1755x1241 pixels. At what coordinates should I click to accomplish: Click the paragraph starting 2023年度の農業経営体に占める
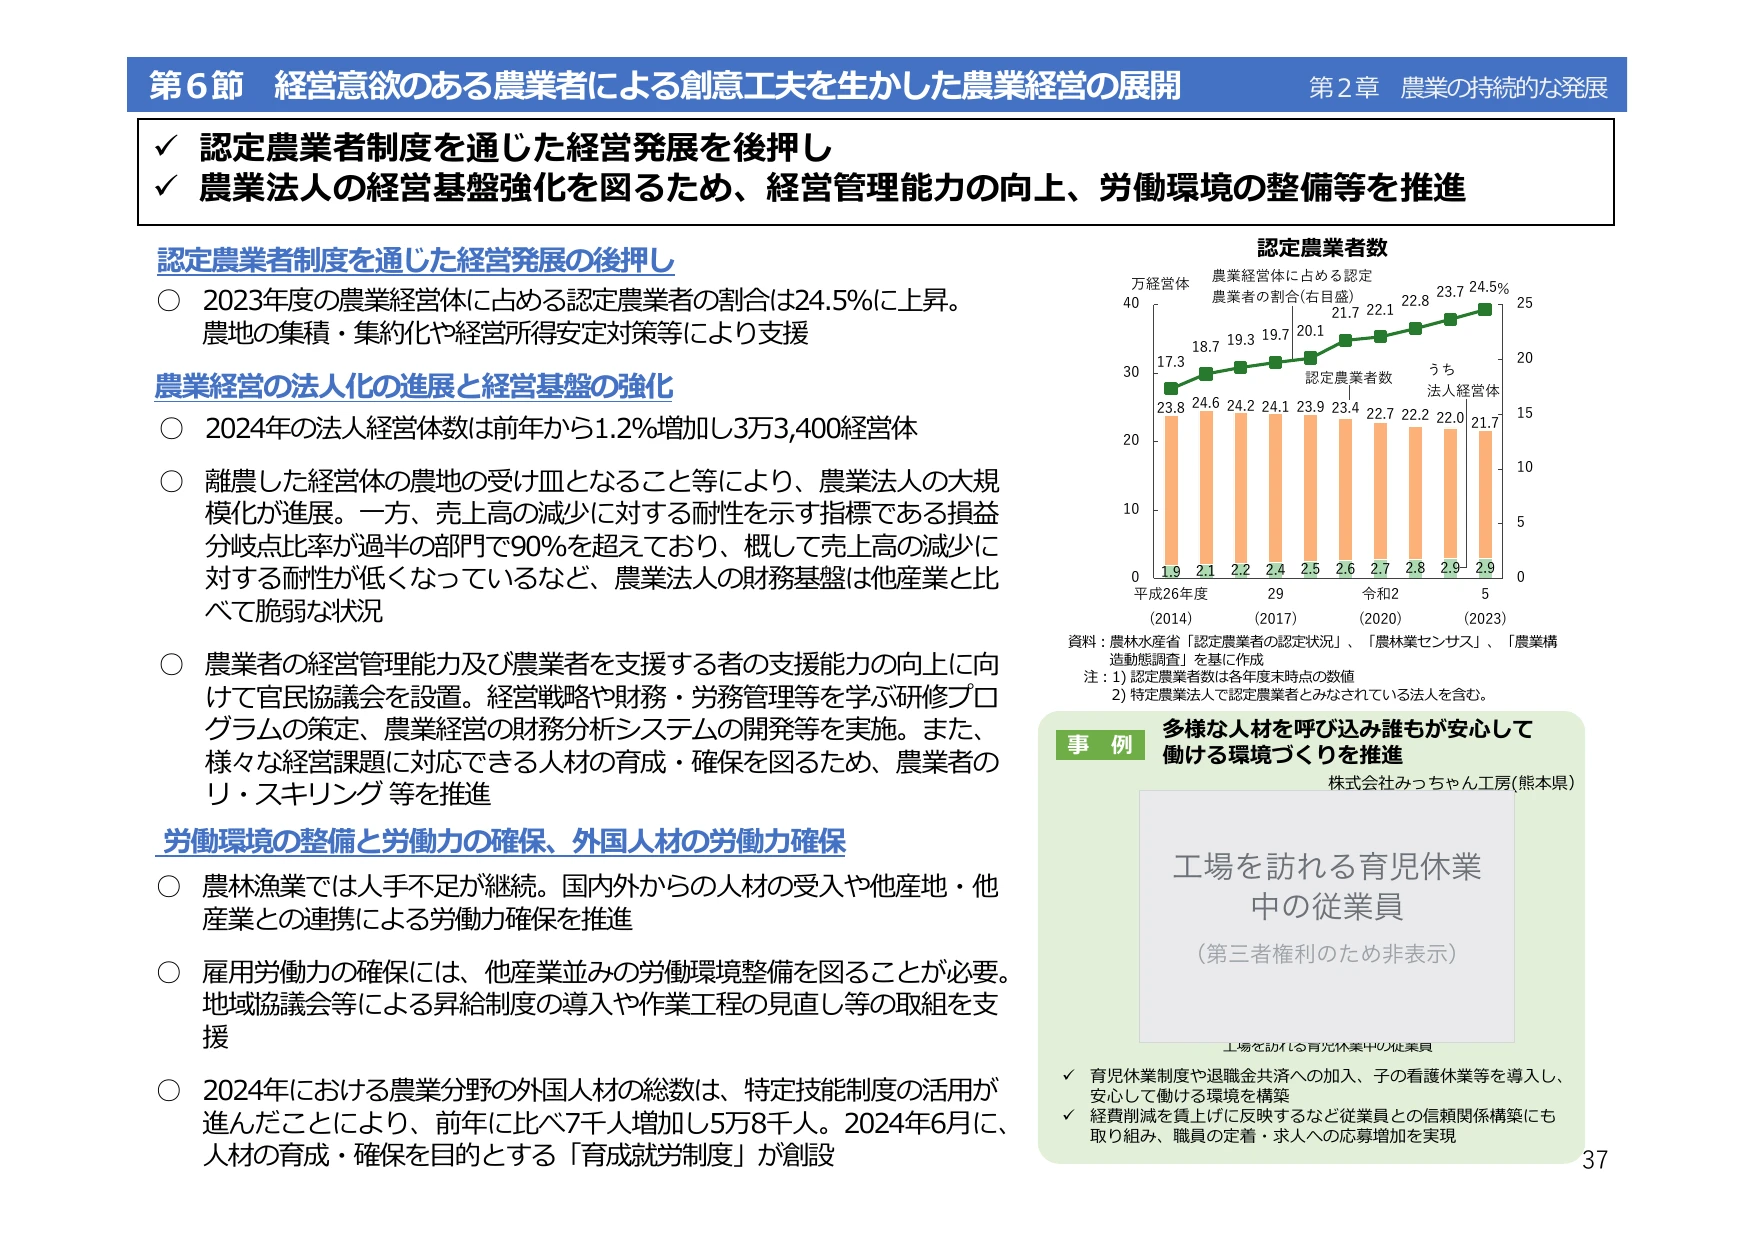[x=582, y=316]
